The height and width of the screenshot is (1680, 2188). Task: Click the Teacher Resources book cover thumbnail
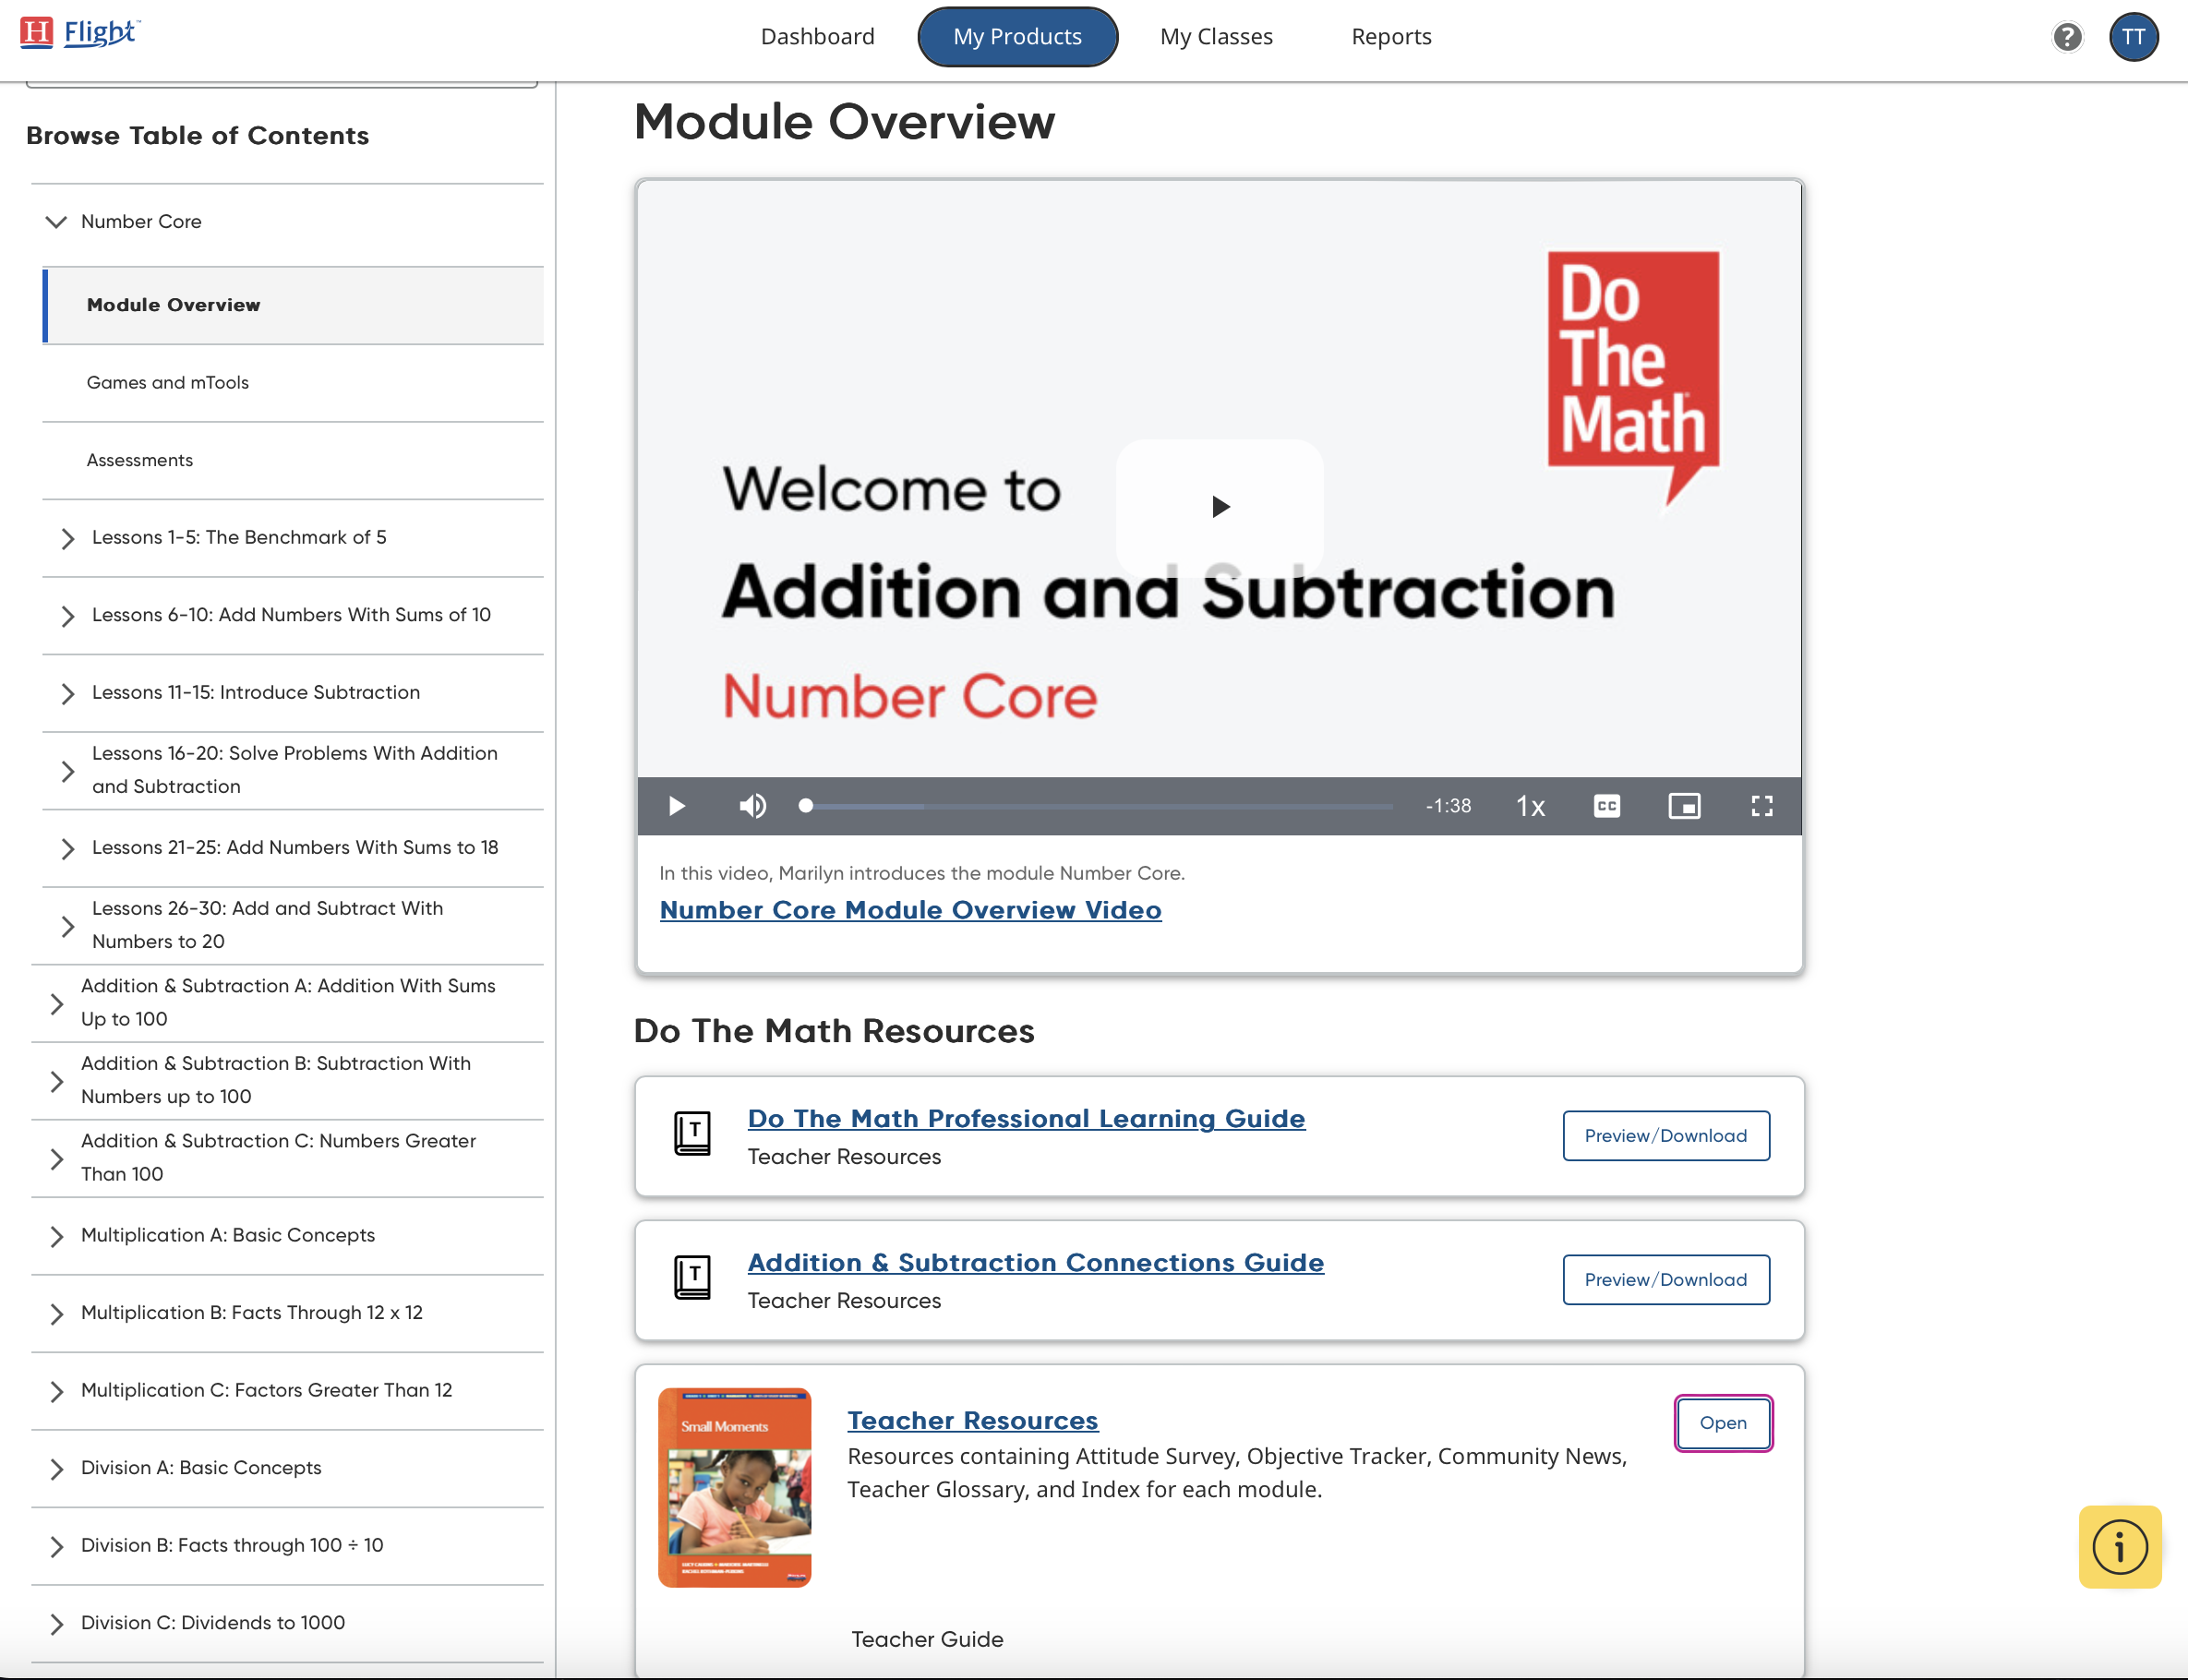734,1486
